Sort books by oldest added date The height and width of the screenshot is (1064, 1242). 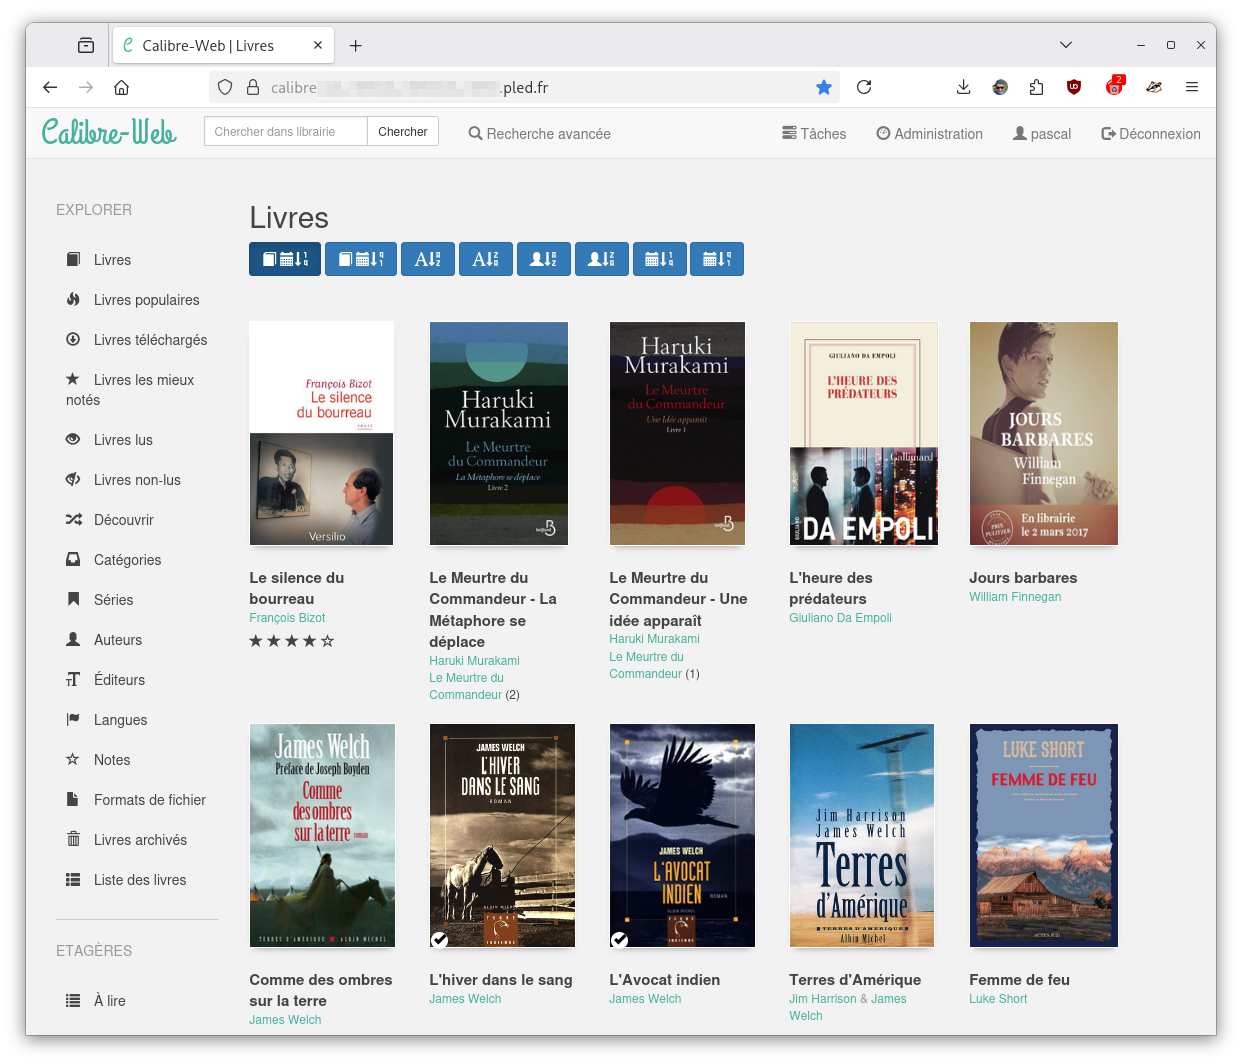pos(361,259)
